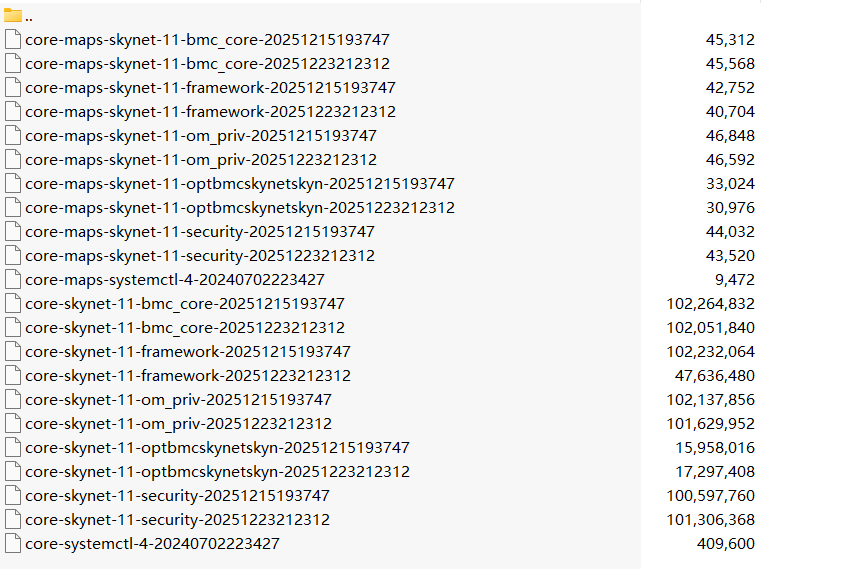Select file core-maps-skynet-11-bmc_core-20251223212312
842x569 pixels.
(x=207, y=64)
